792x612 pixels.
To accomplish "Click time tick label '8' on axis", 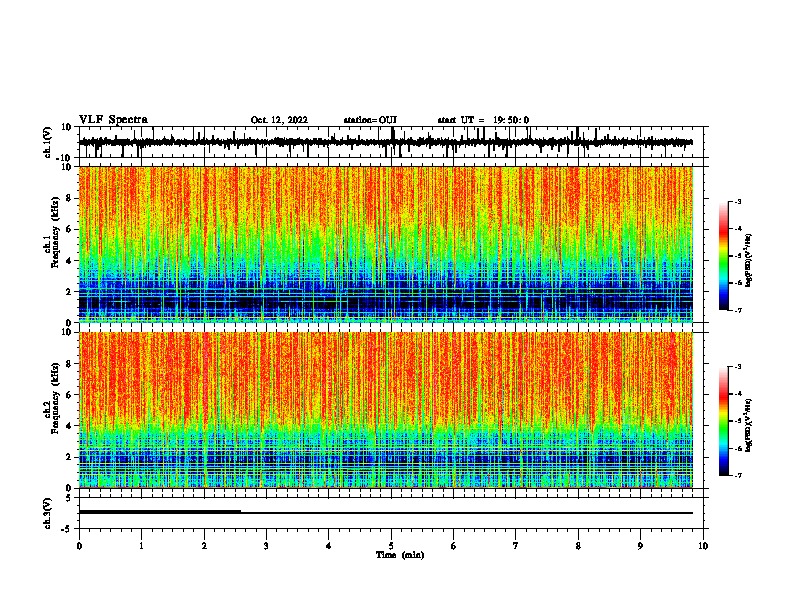I will coord(578,546).
